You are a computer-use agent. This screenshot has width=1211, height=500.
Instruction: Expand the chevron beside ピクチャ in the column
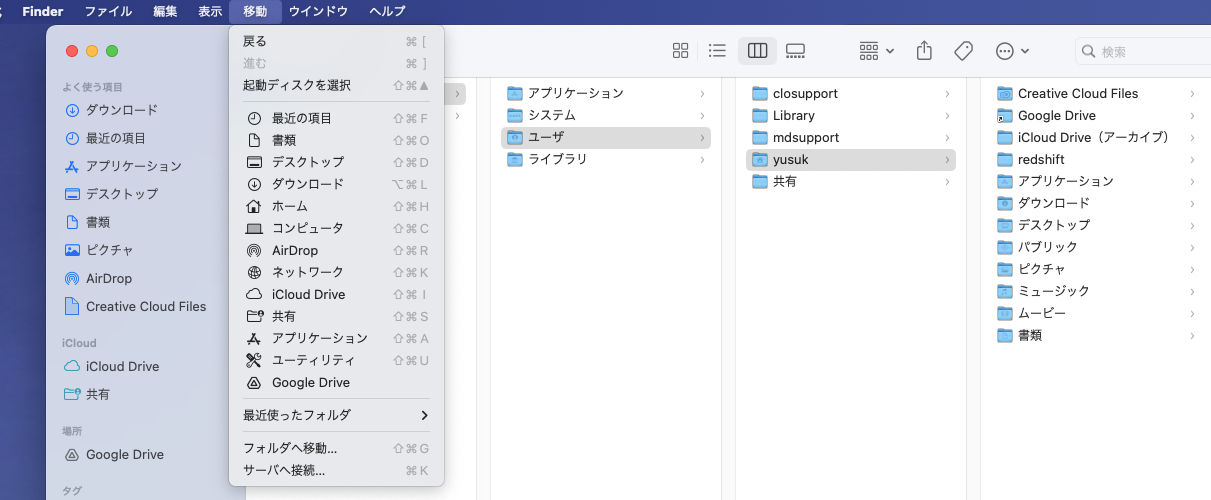[1192, 269]
